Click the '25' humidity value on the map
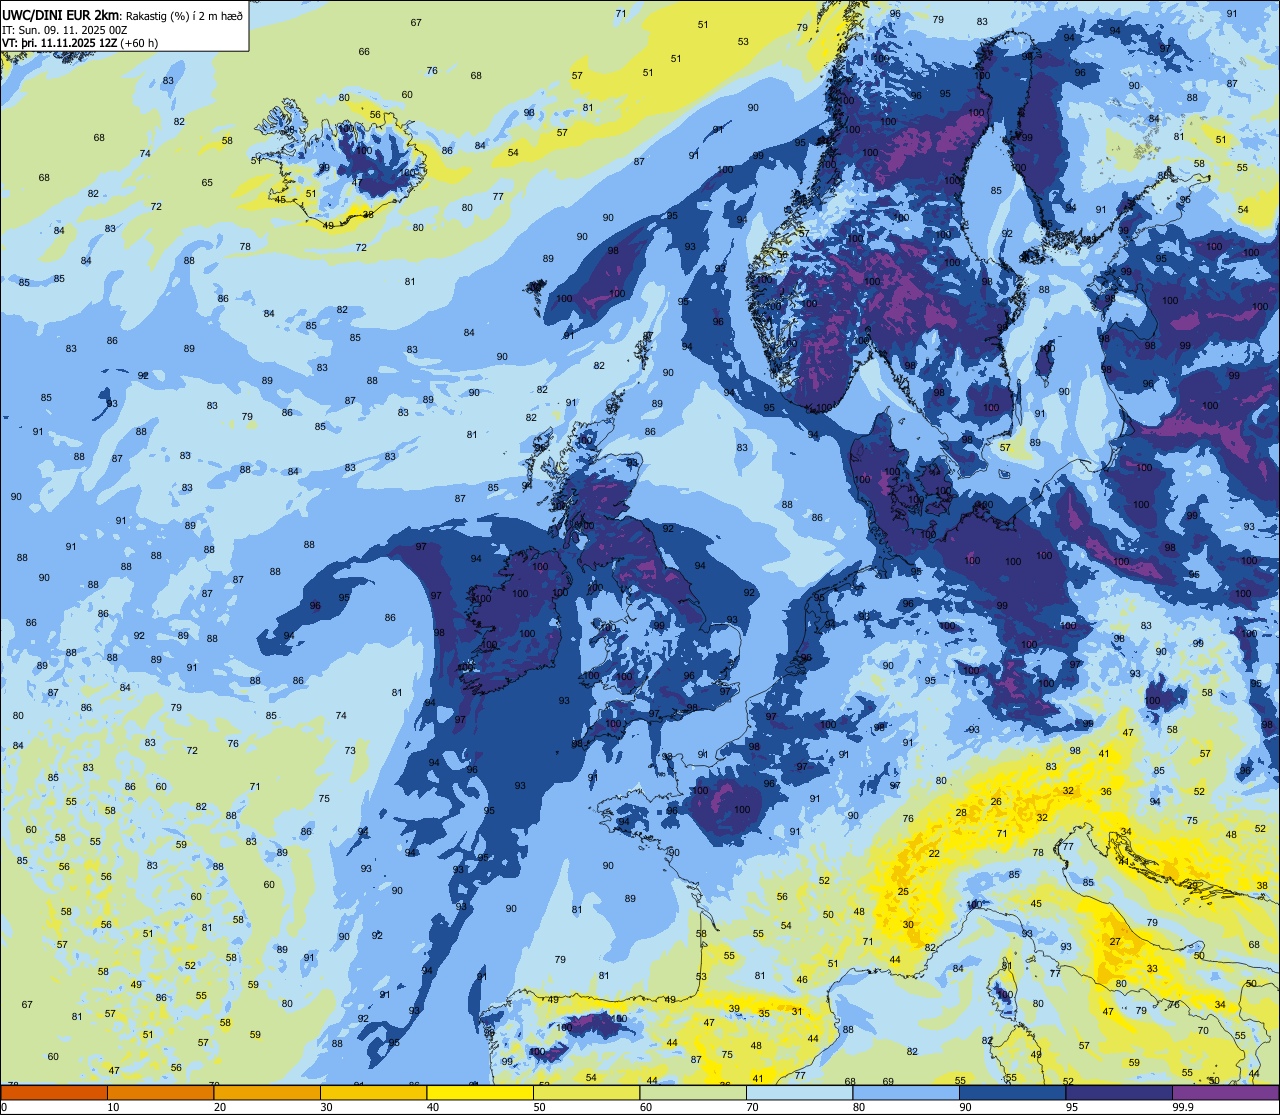Image resolution: width=1280 pixels, height=1115 pixels. click(903, 891)
